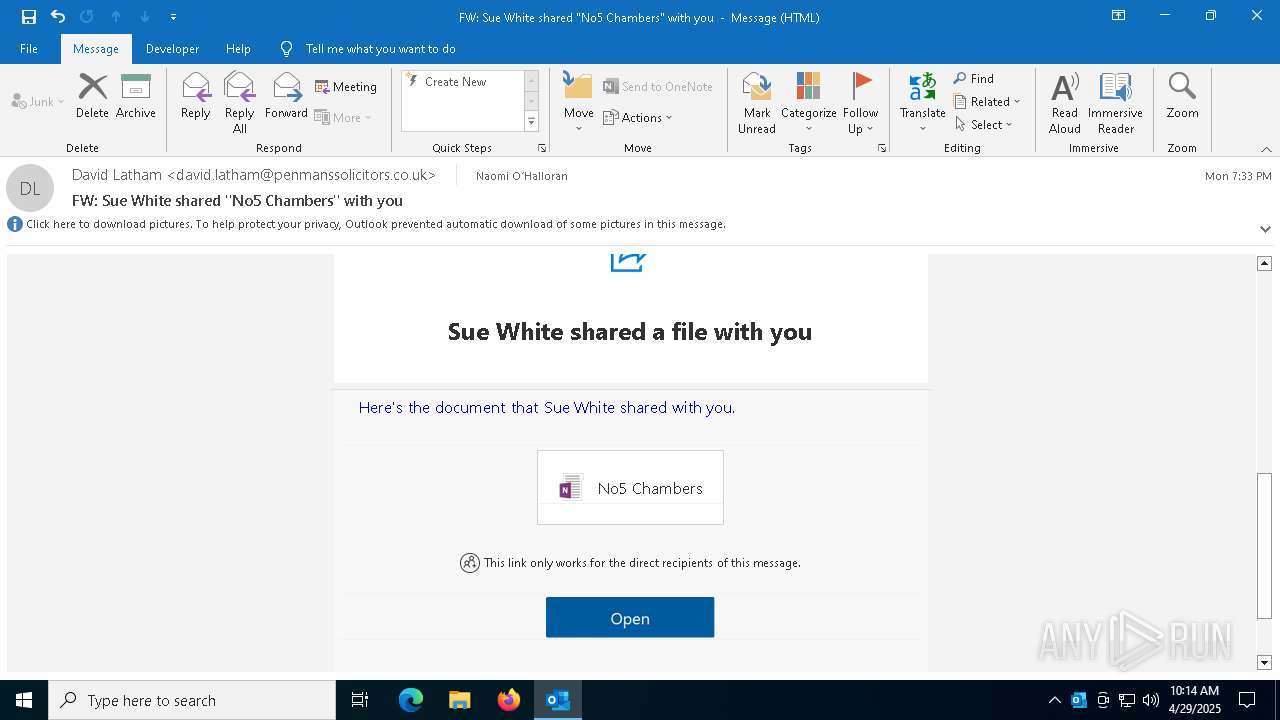Go to next item arrow
Image resolution: width=1280 pixels, height=720 pixels.
145,17
